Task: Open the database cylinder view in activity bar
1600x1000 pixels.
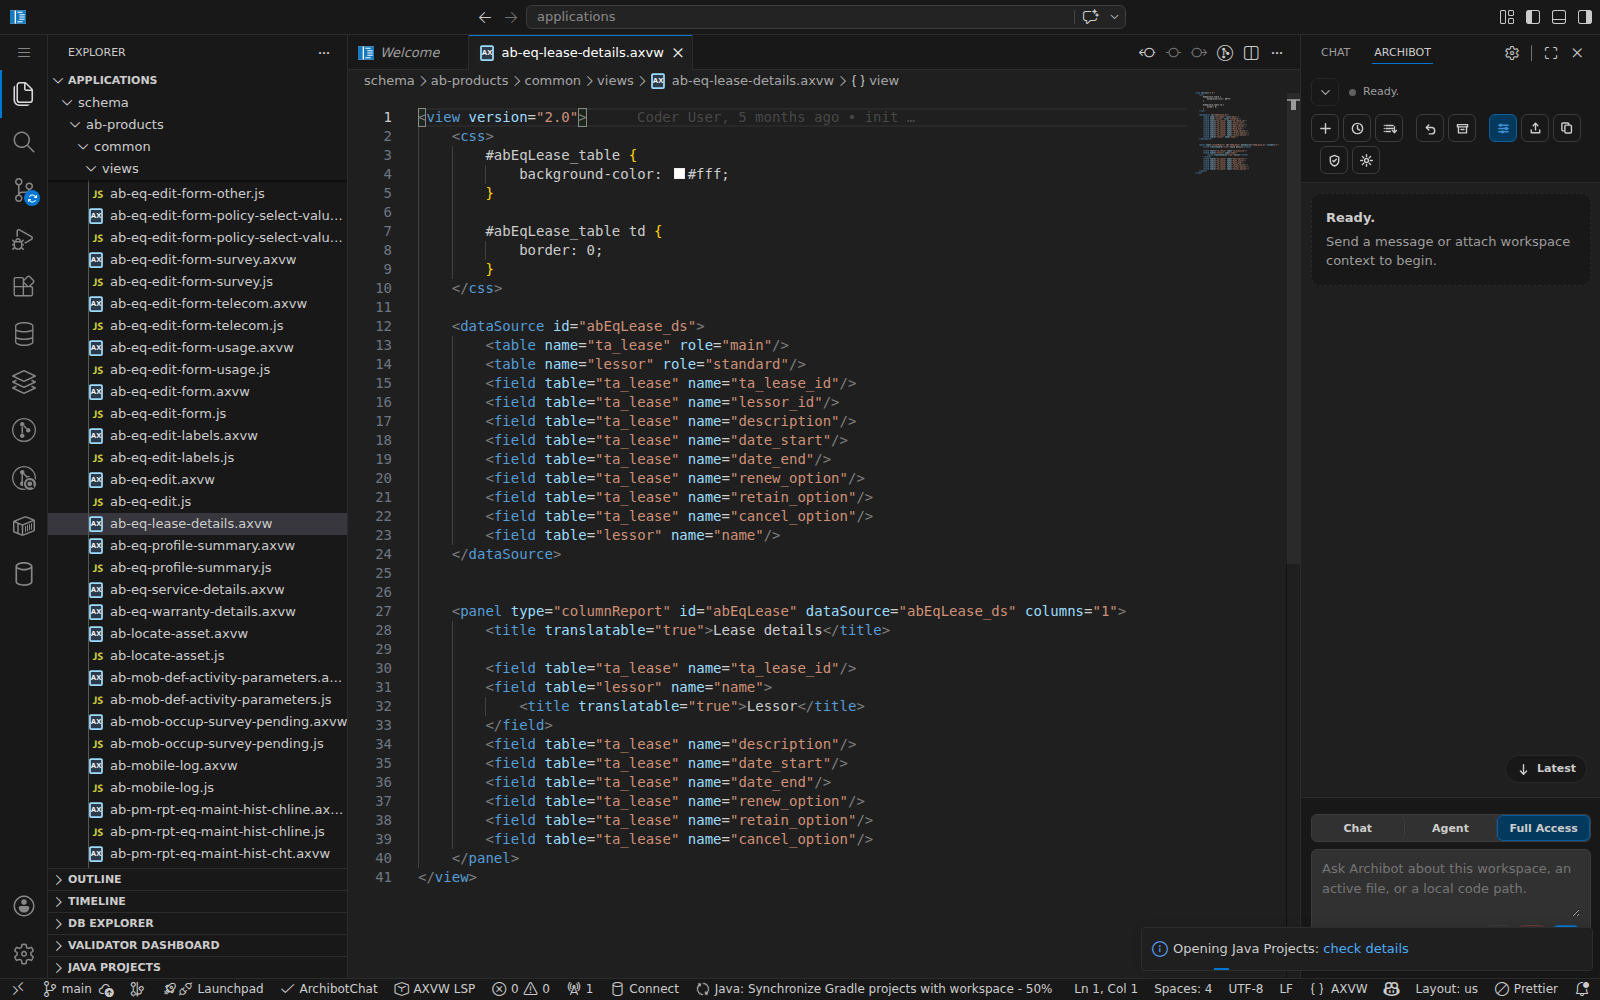Action: point(24,334)
